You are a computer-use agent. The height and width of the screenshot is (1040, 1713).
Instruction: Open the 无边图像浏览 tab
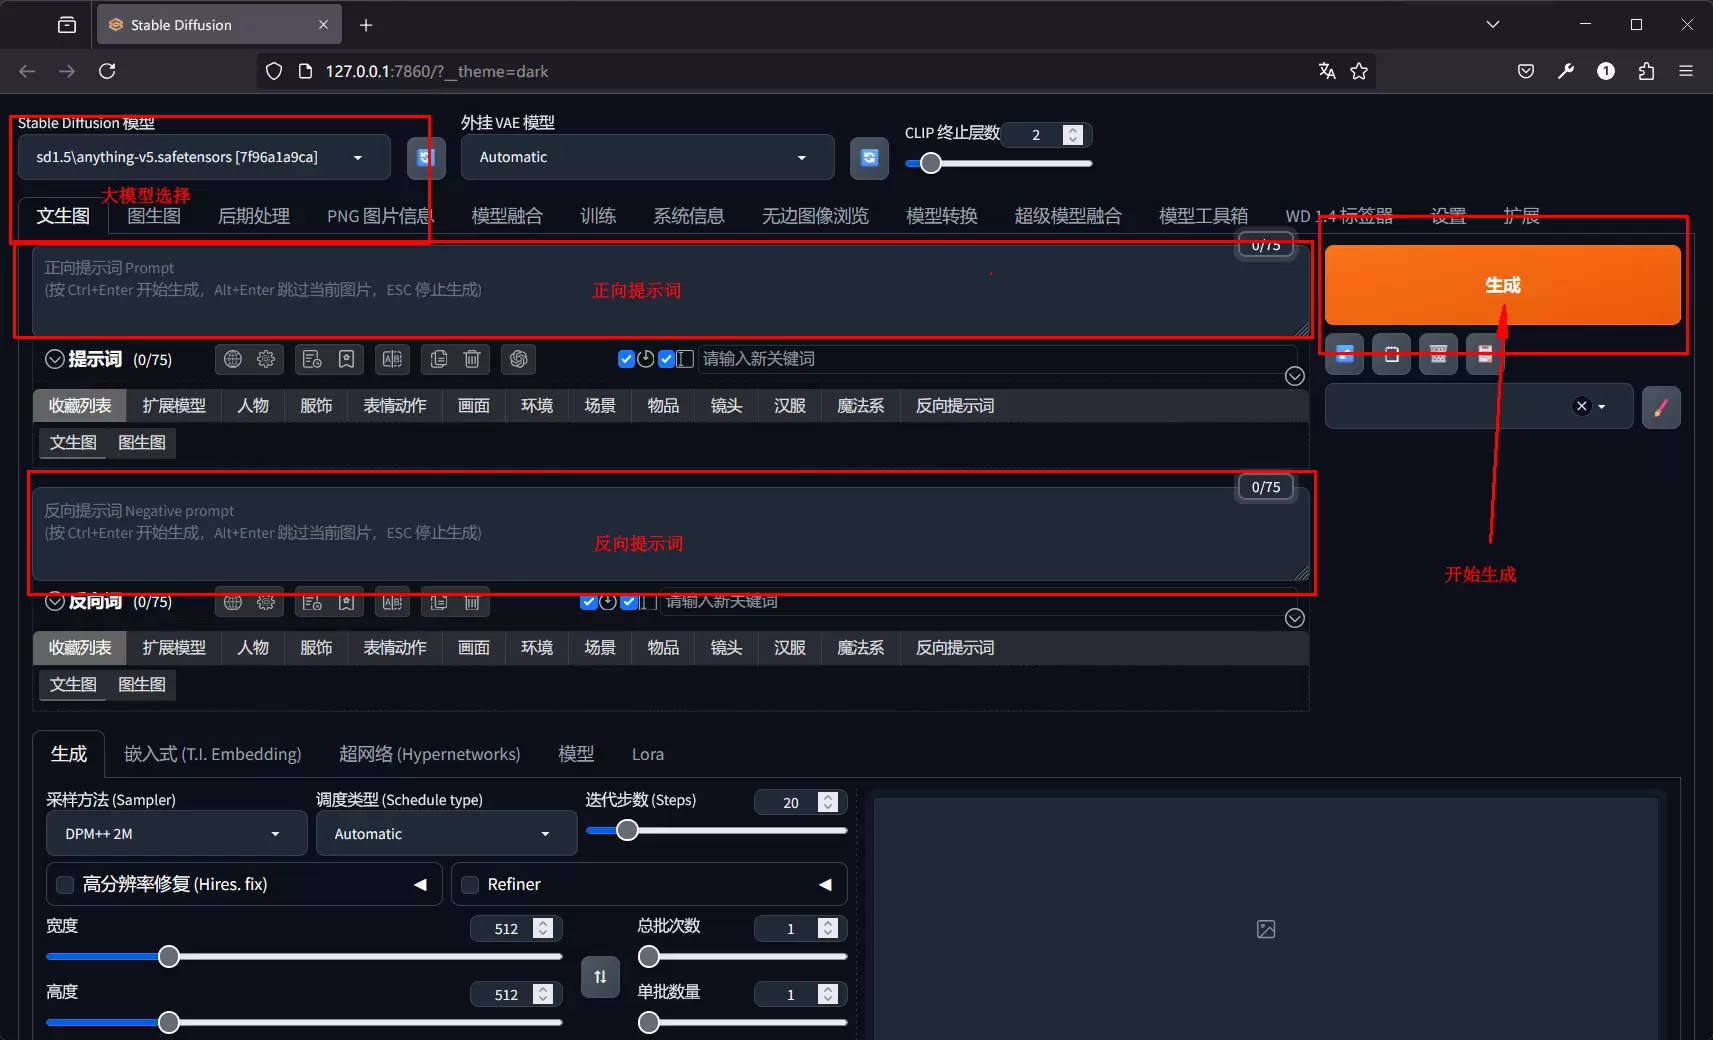click(815, 216)
